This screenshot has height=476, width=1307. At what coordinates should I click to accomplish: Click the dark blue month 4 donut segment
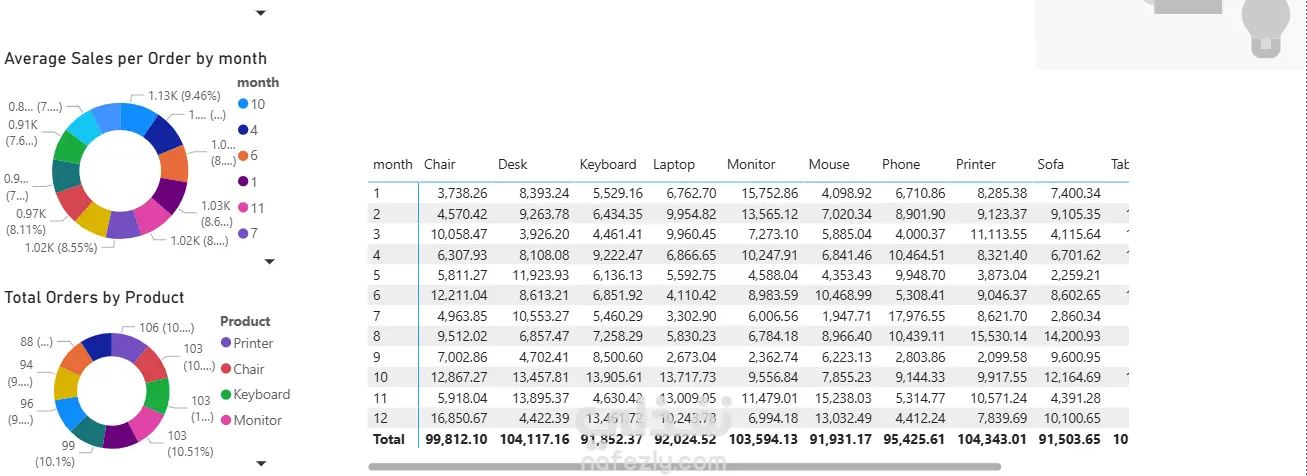(x=163, y=133)
